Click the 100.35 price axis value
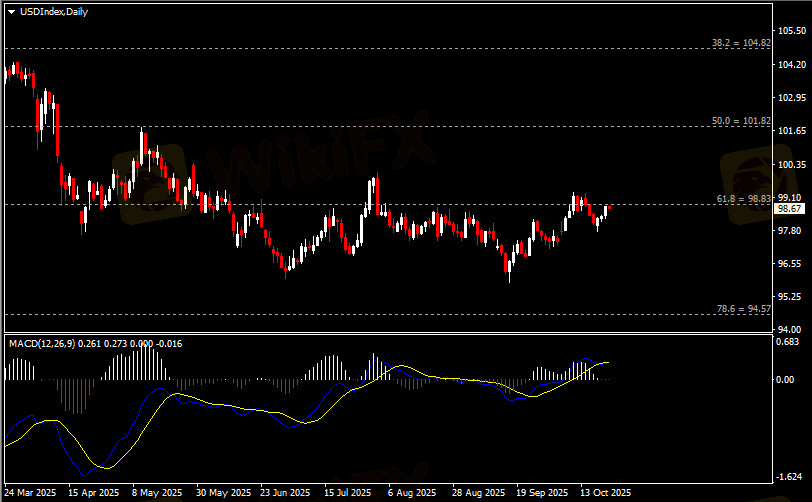Screen dimensions: 812x502 click(x=792, y=165)
